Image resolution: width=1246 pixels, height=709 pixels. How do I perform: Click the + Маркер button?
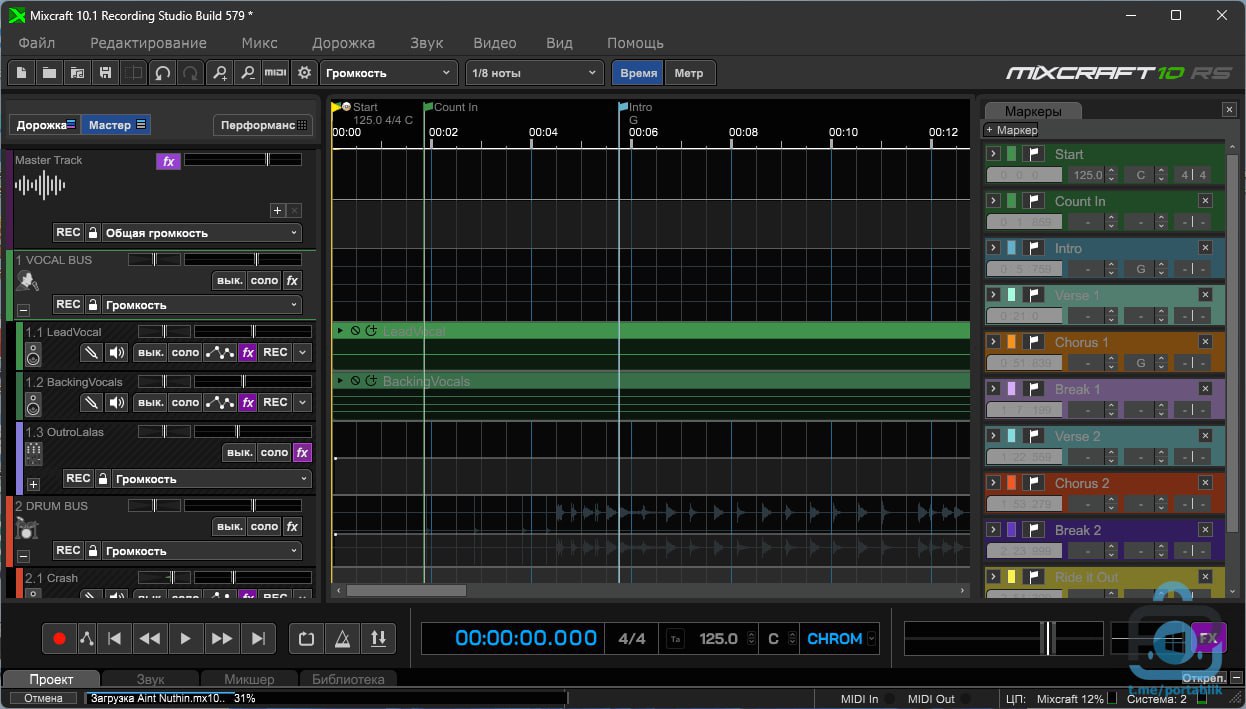[x=1011, y=130]
